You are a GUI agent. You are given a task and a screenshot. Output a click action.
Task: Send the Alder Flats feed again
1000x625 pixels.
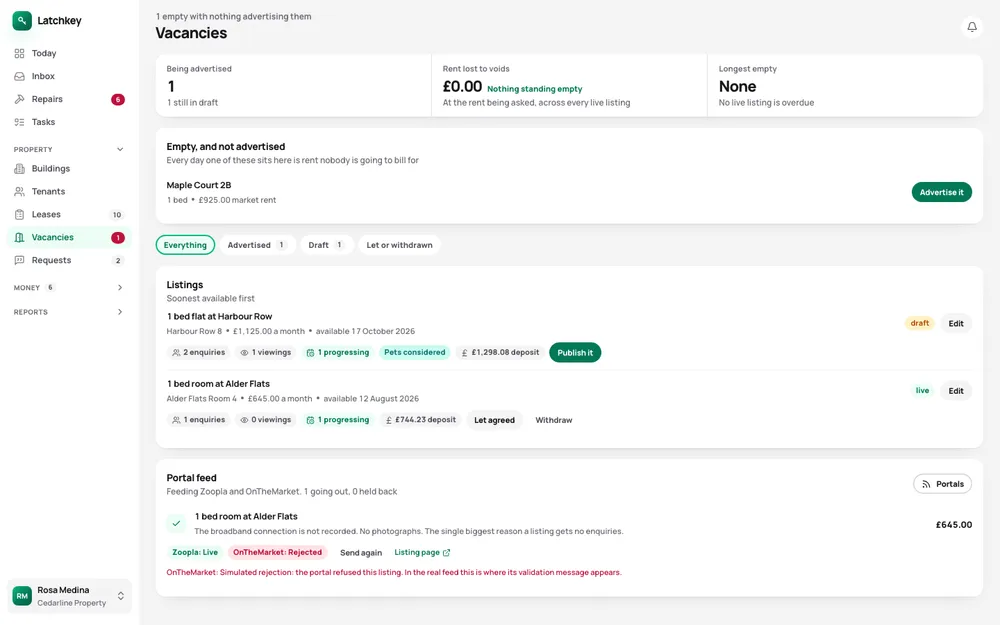[361, 553]
